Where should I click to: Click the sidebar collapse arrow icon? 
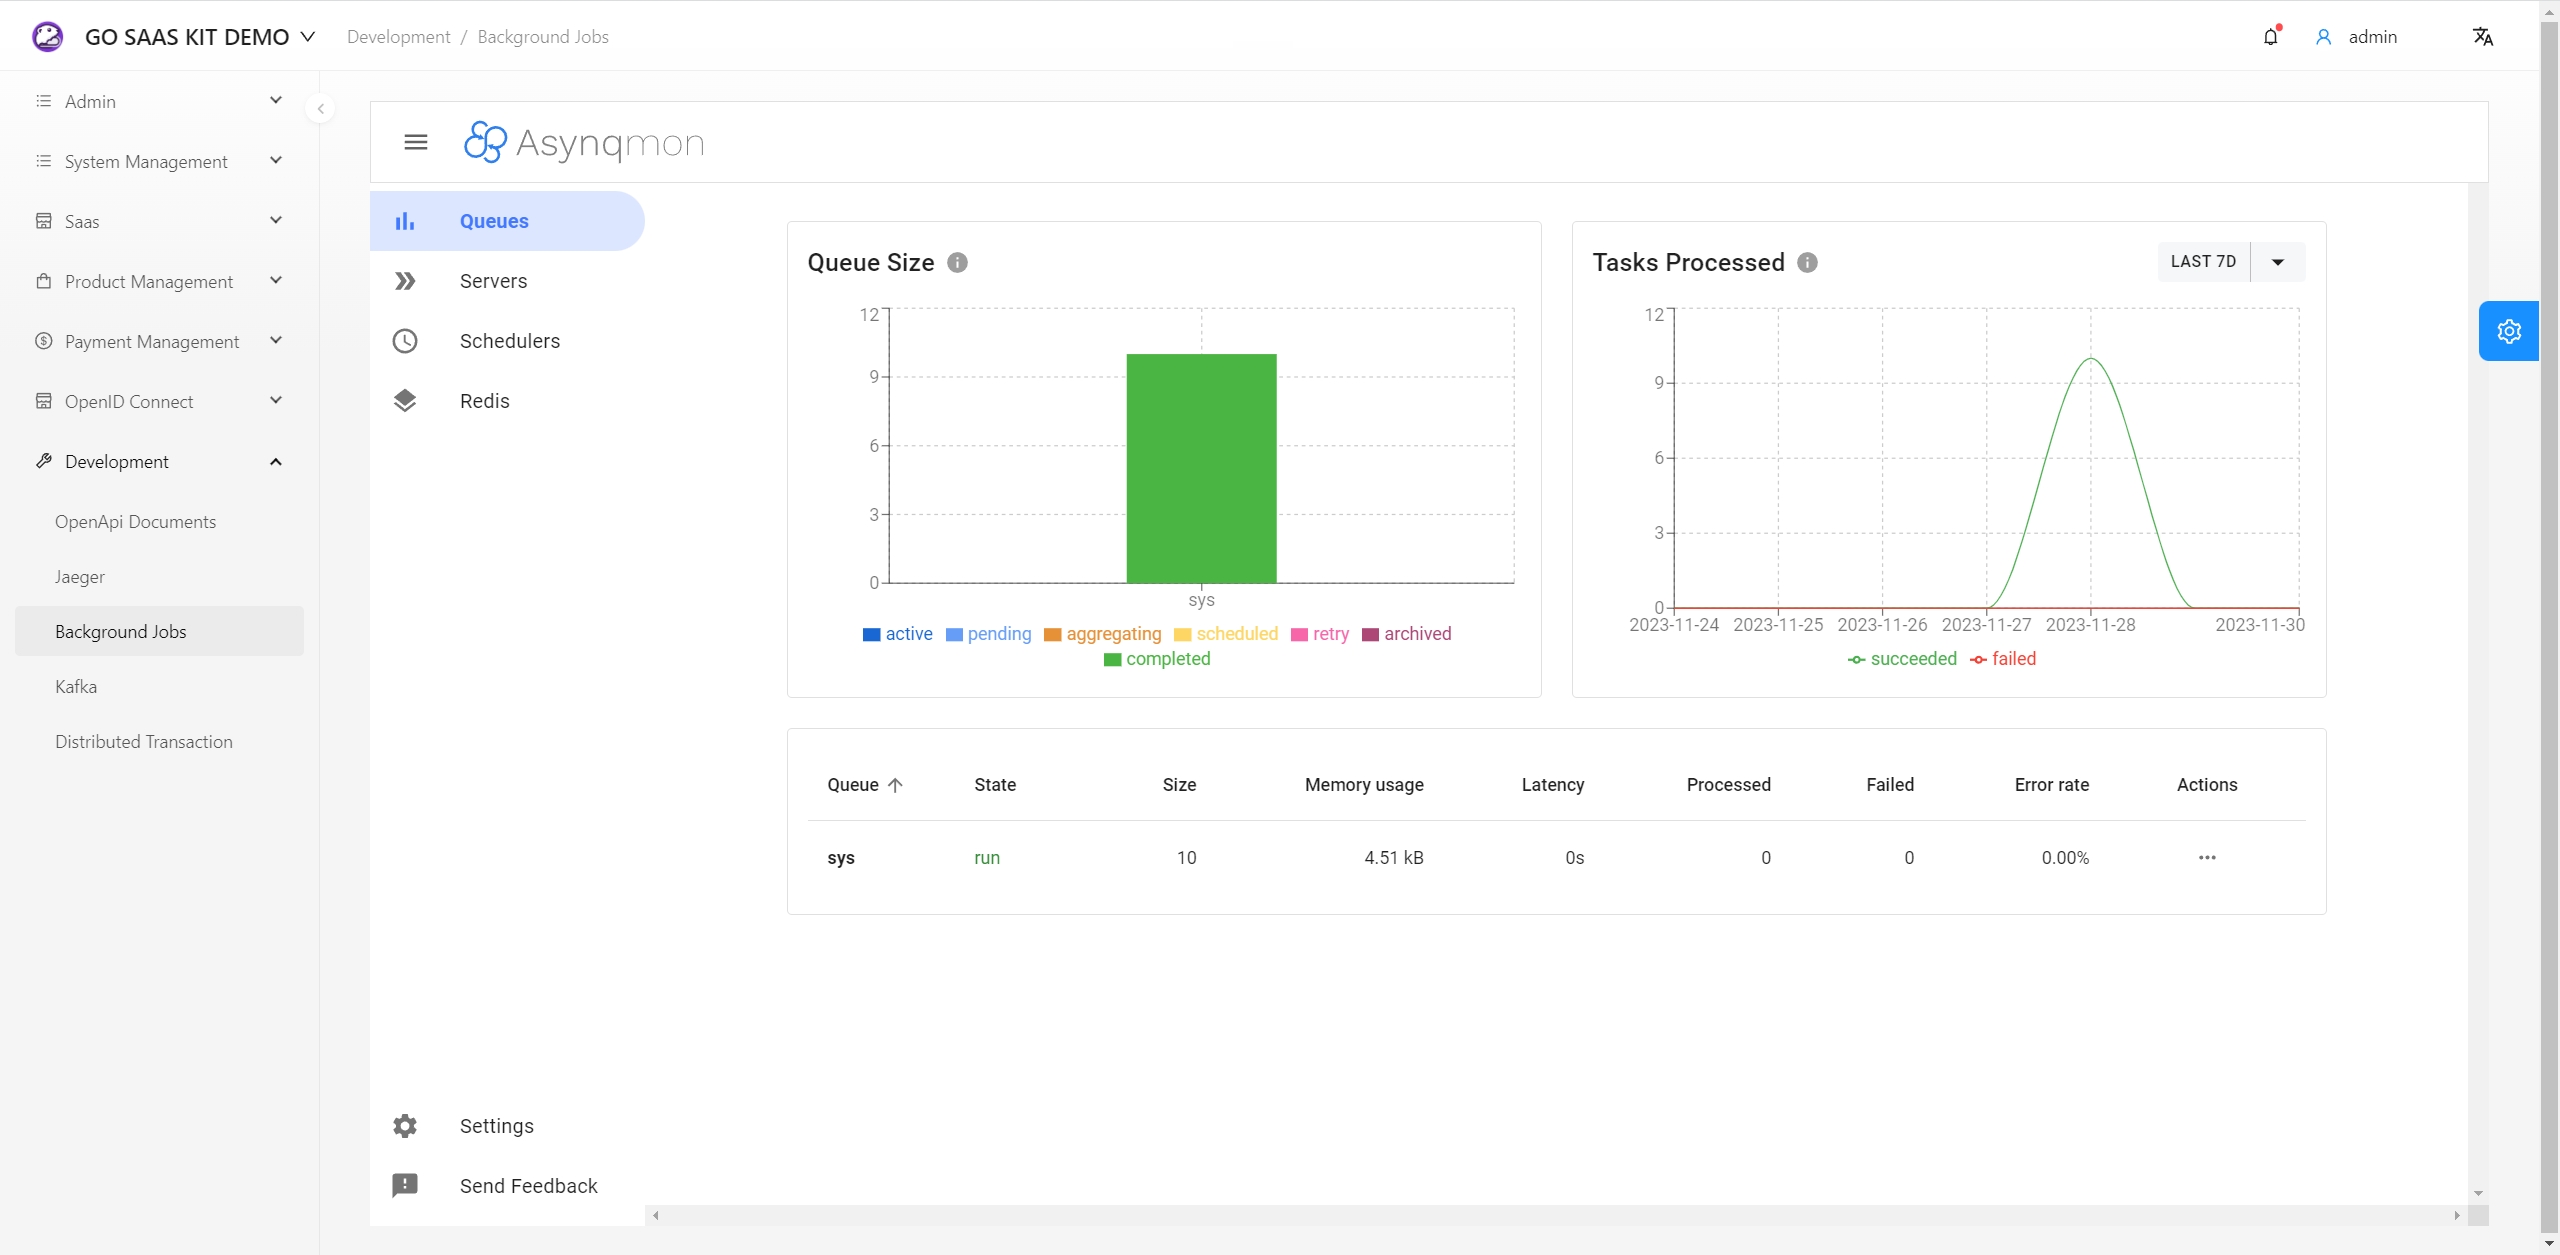(x=320, y=108)
